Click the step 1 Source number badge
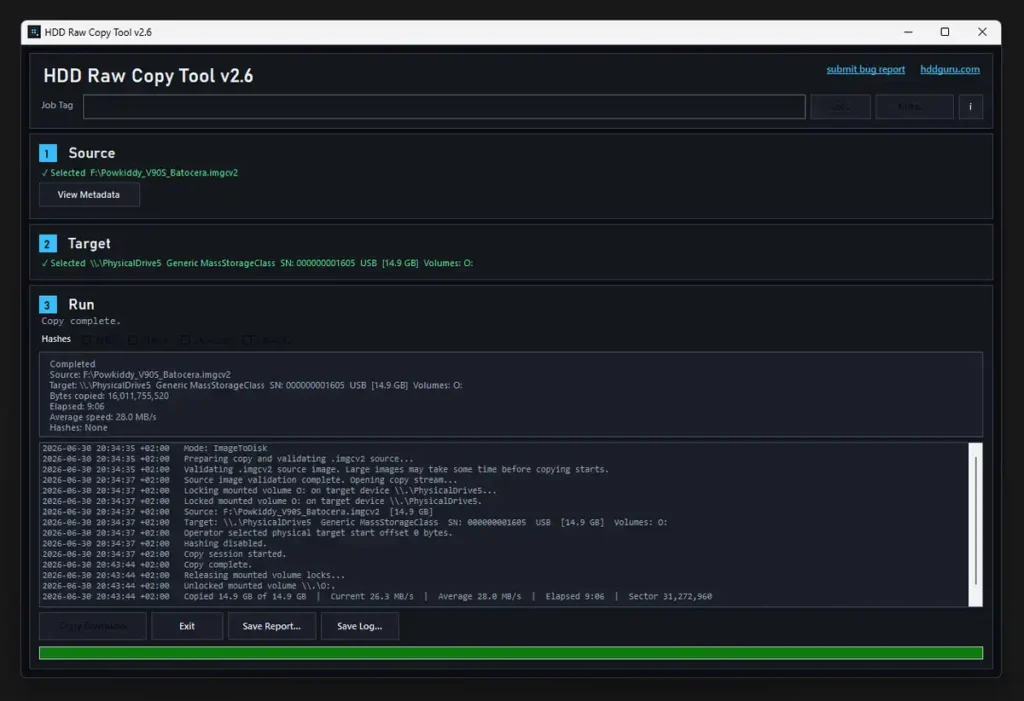The image size is (1024, 701). pyautogui.click(x=48, y=153)
